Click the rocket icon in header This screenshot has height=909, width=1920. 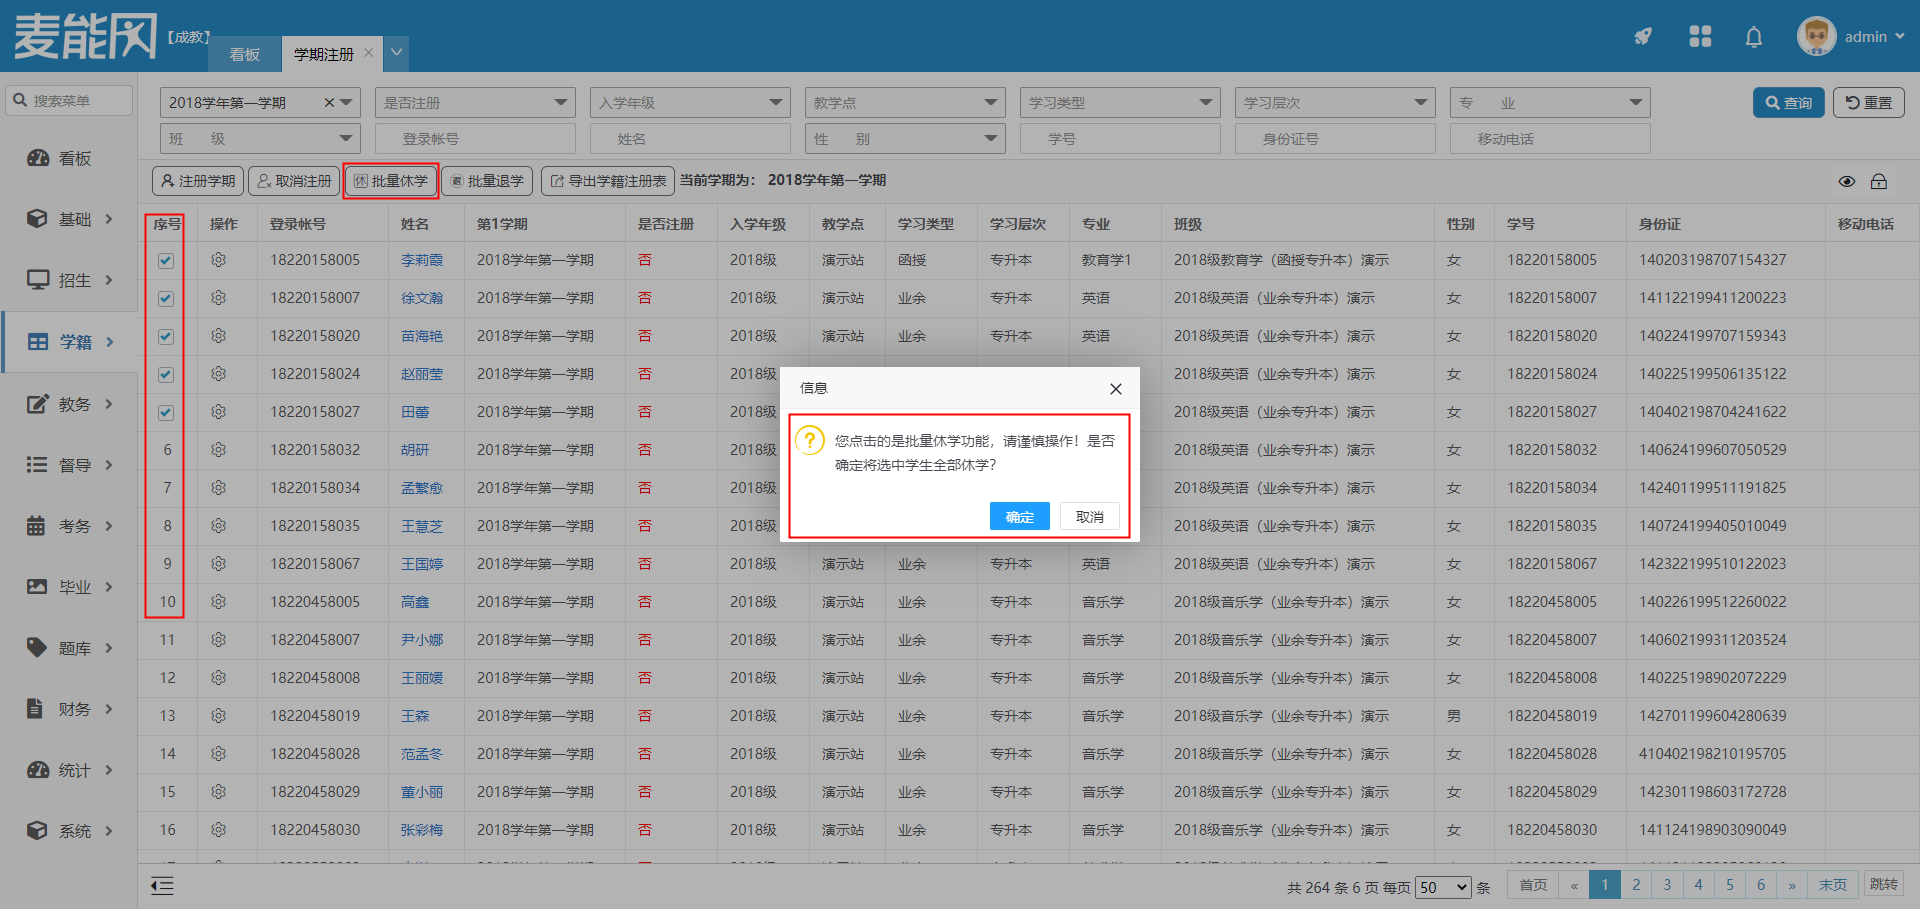point(1643,37)
